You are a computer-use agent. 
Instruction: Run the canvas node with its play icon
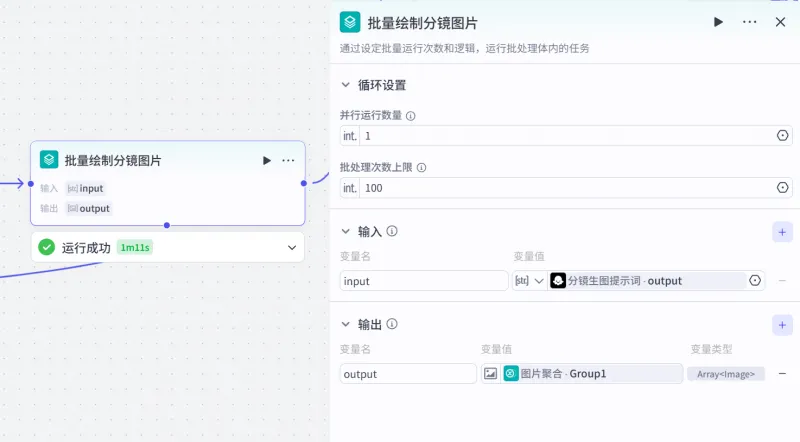(267, 160)
